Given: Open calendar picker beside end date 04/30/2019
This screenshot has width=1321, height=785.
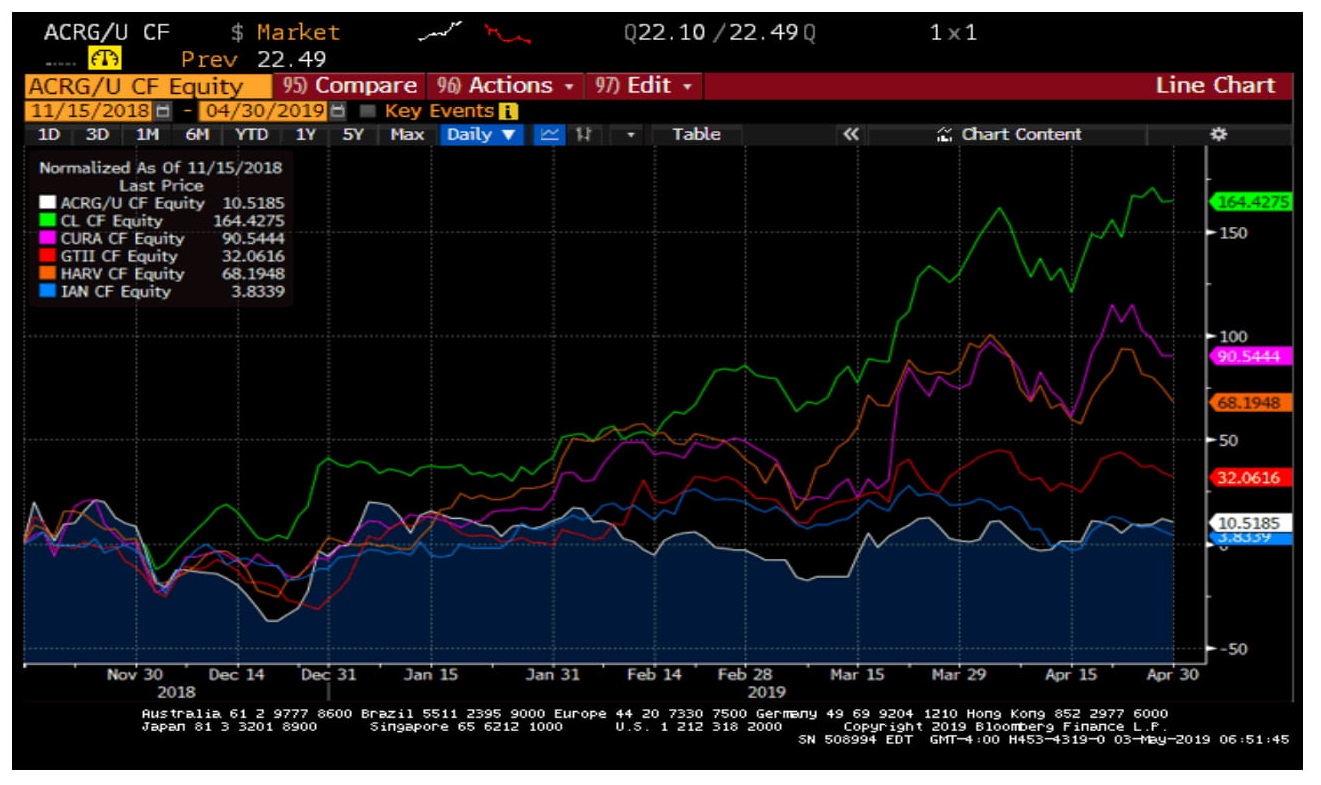Looking at the screenshot, I should coord(338,111).
